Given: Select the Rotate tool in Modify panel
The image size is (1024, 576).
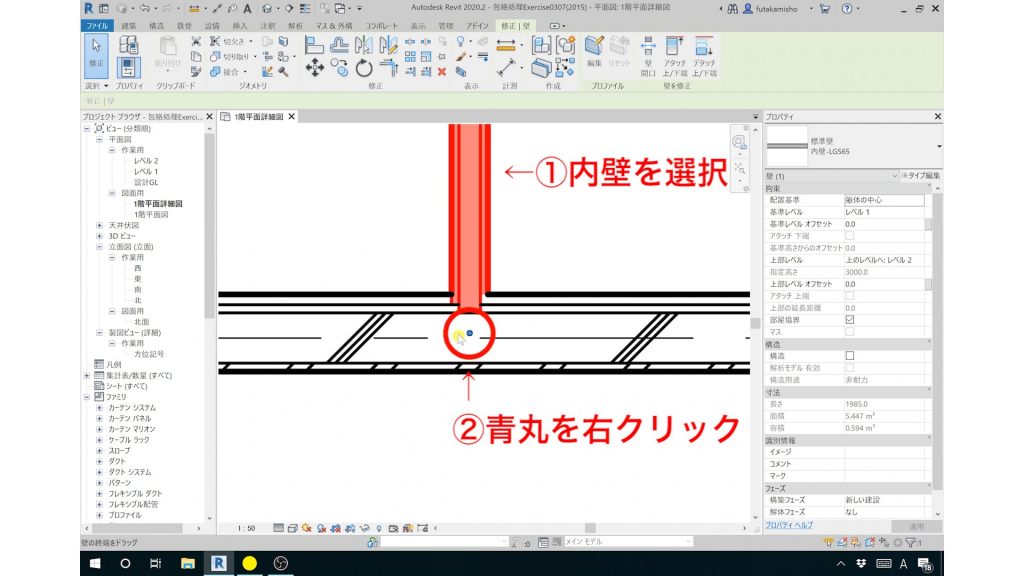Looking at the screenshot, I should pyautogui.click(x=363, y=68).
